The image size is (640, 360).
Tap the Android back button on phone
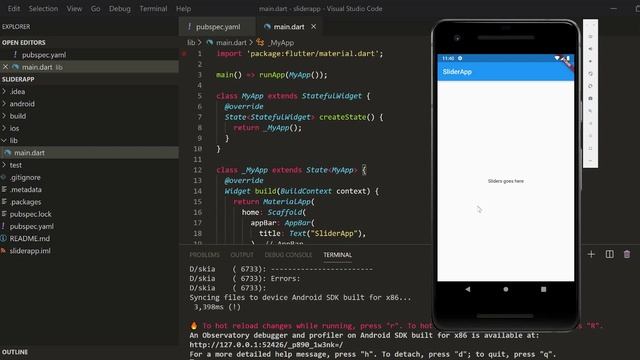pyautogui.click(x=468, y=289)
